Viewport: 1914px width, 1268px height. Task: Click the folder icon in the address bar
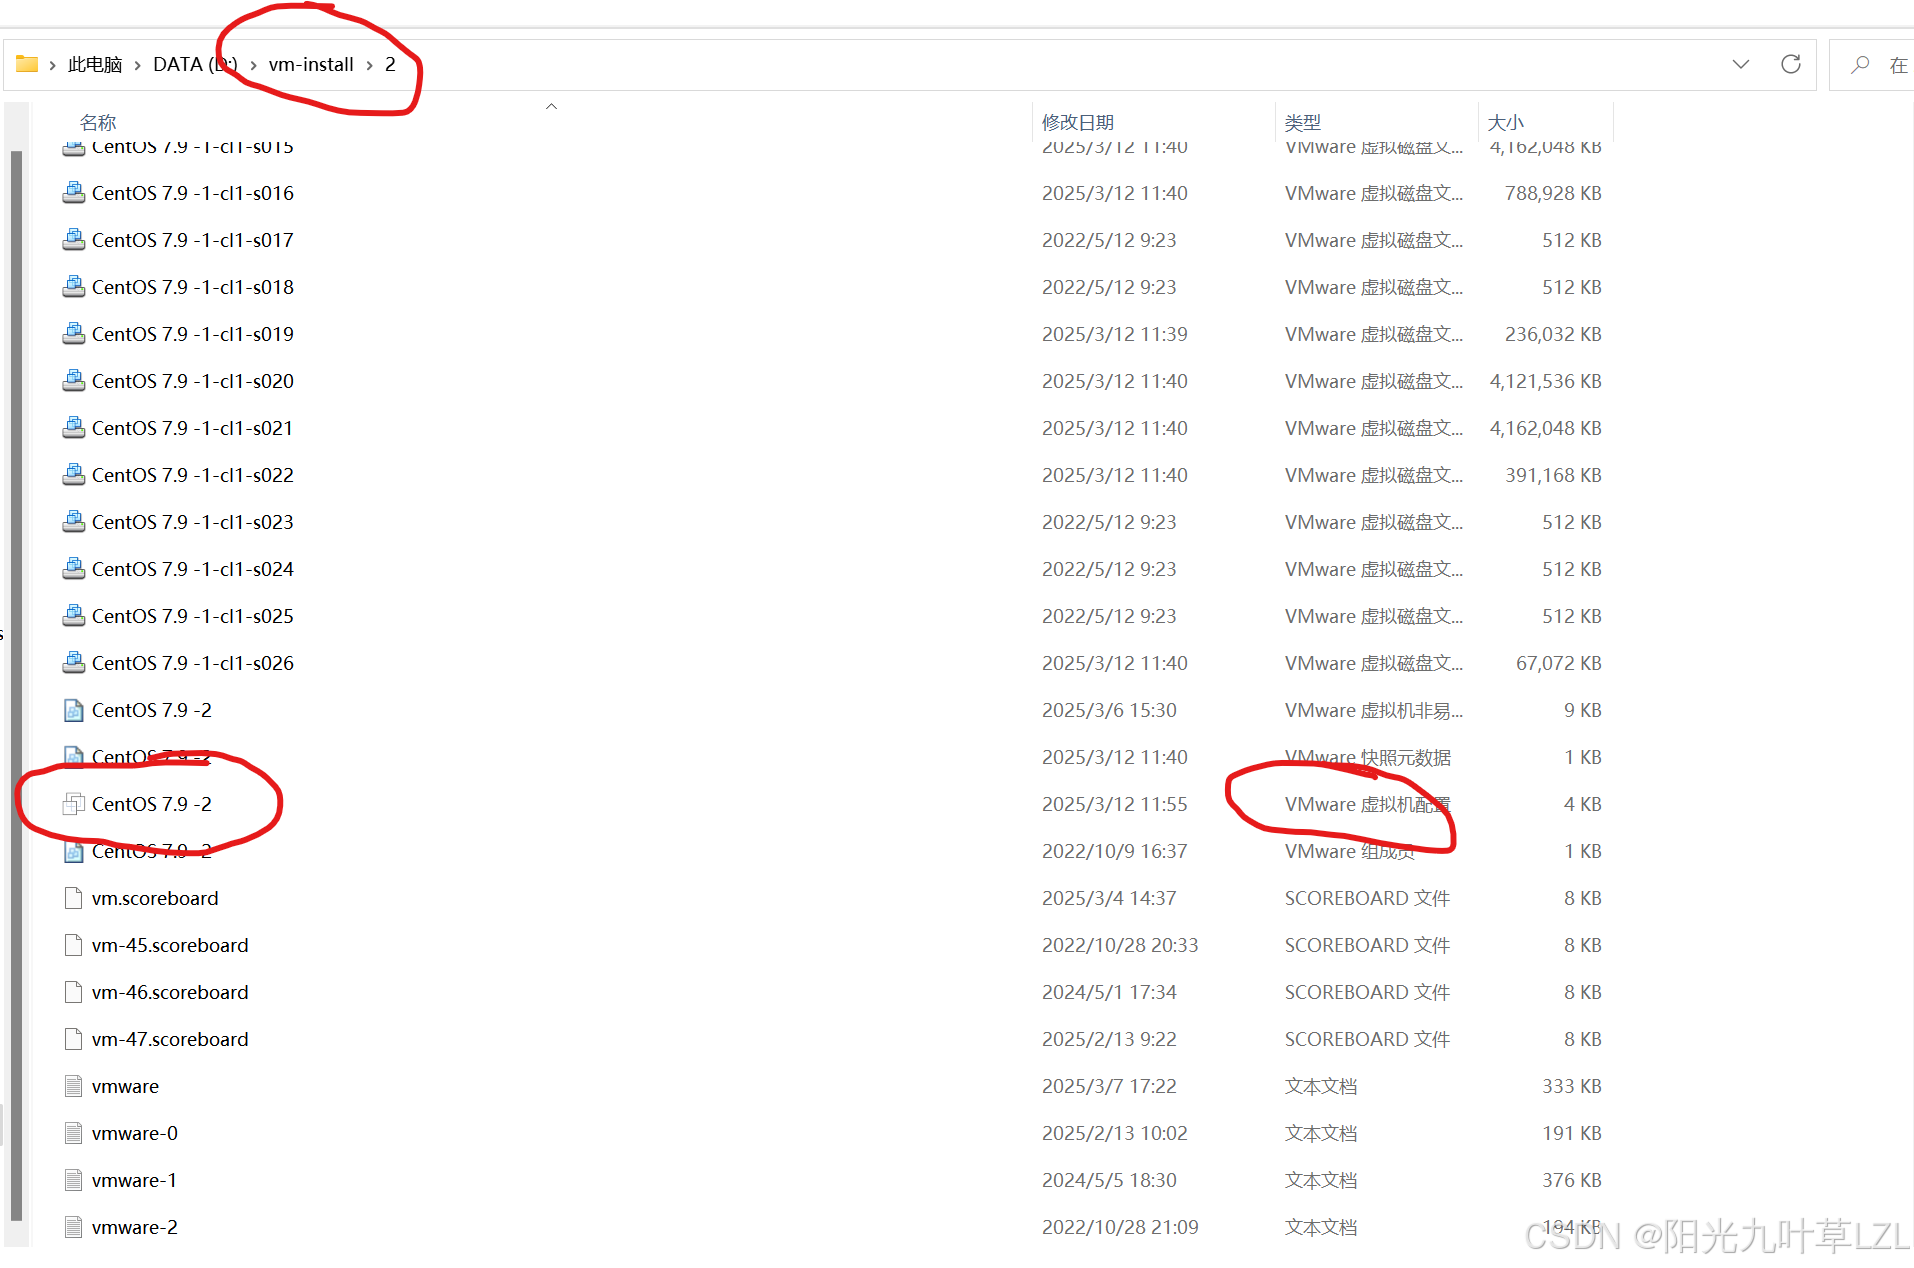[x=27, y=64]
